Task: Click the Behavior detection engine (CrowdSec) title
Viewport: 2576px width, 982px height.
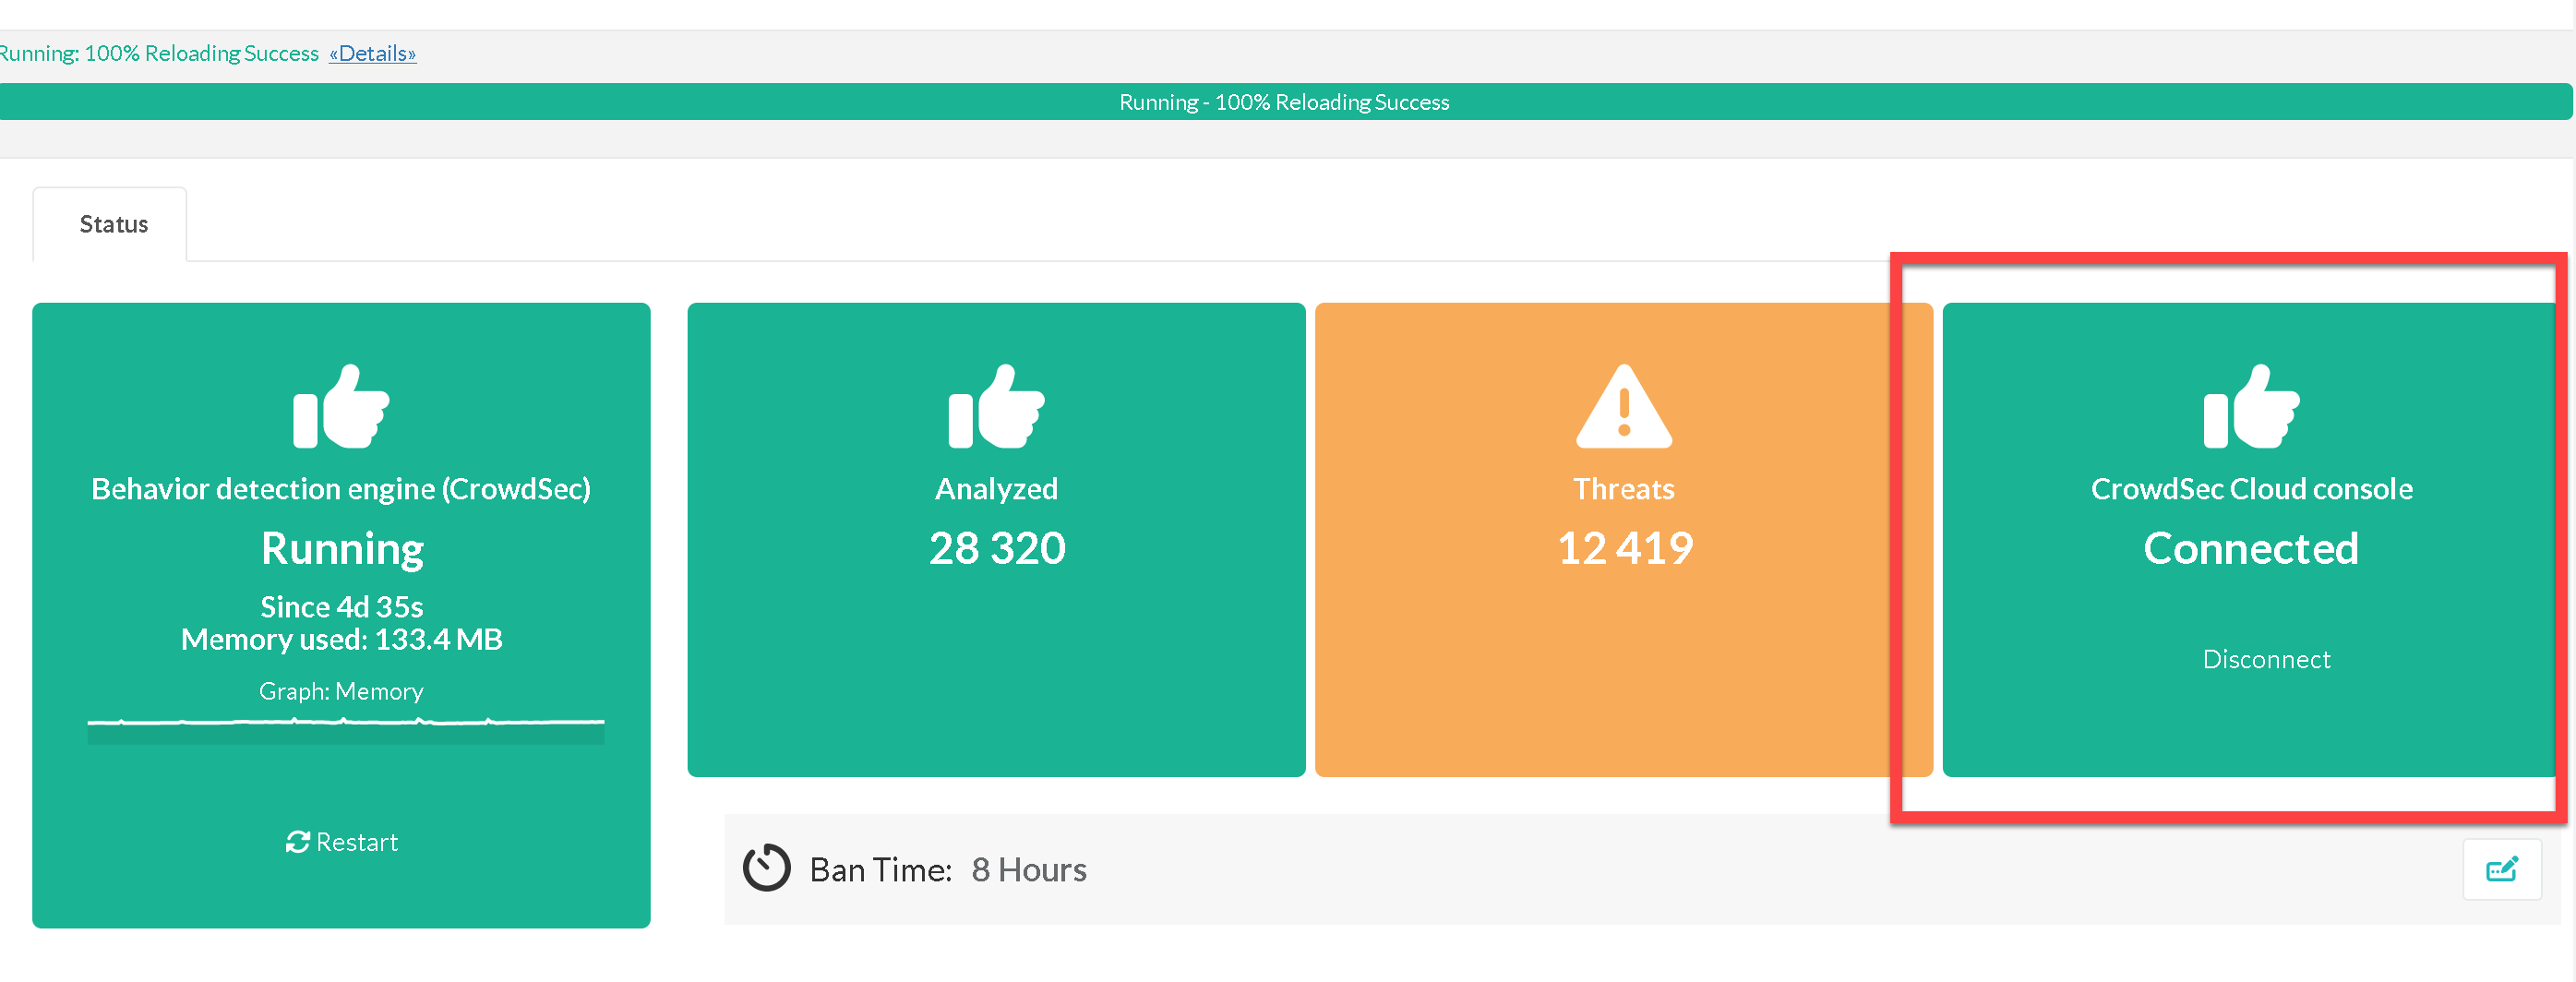Action: (341, 488)
